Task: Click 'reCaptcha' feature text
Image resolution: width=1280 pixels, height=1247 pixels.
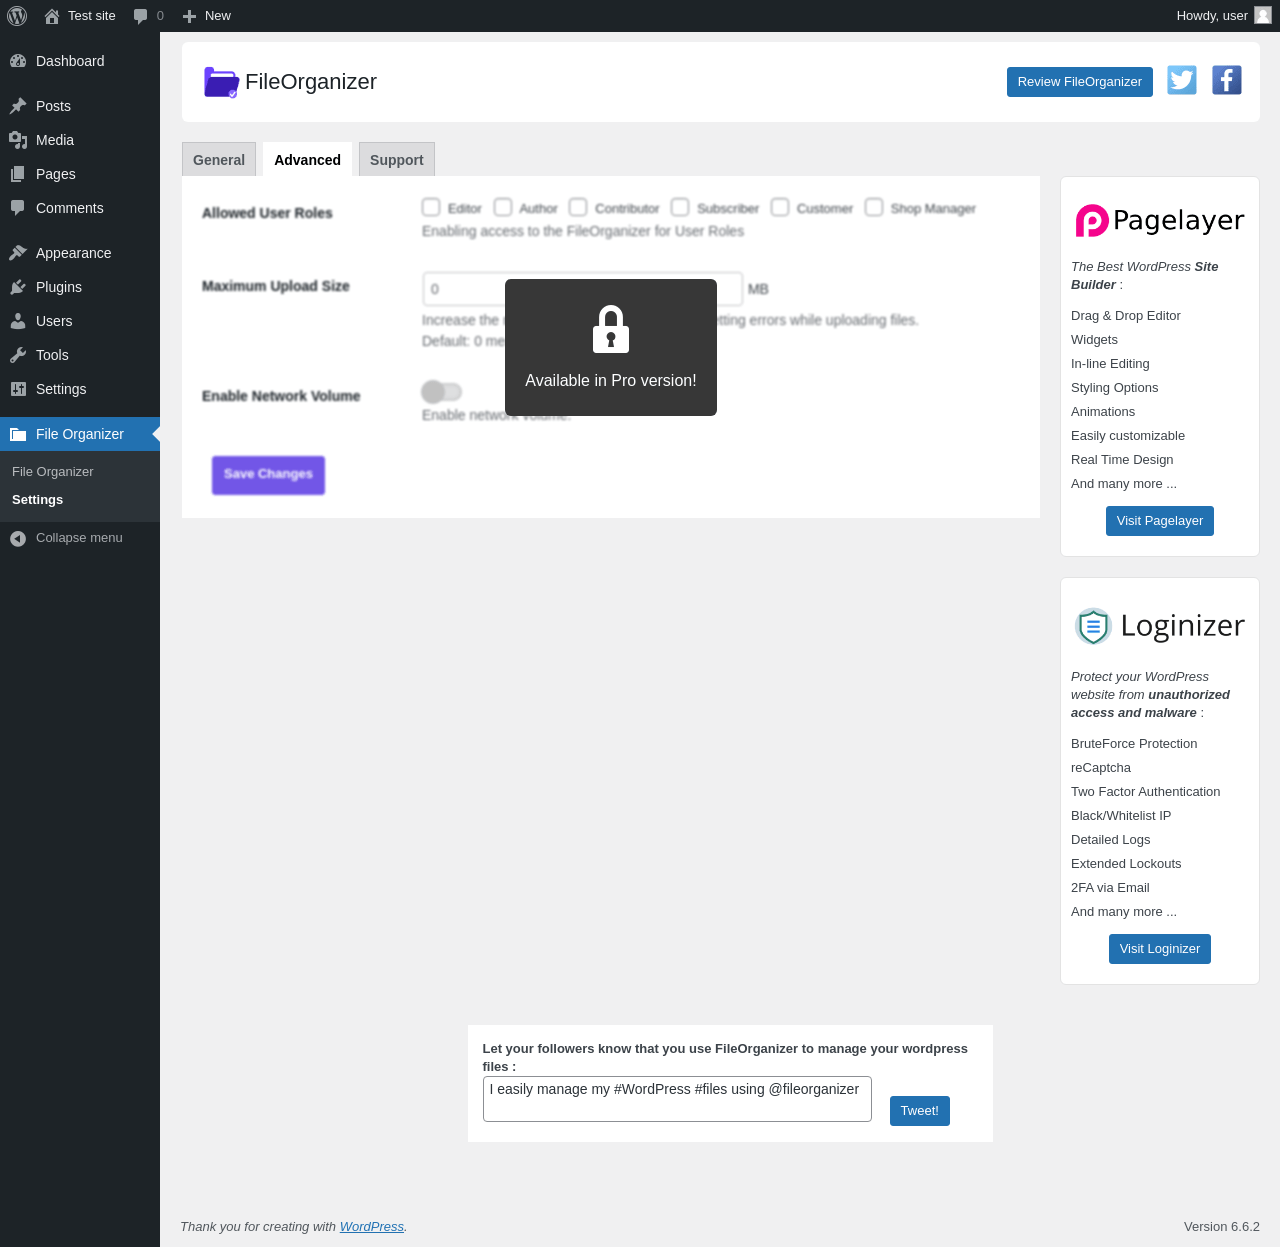Action: (1101, 768)
